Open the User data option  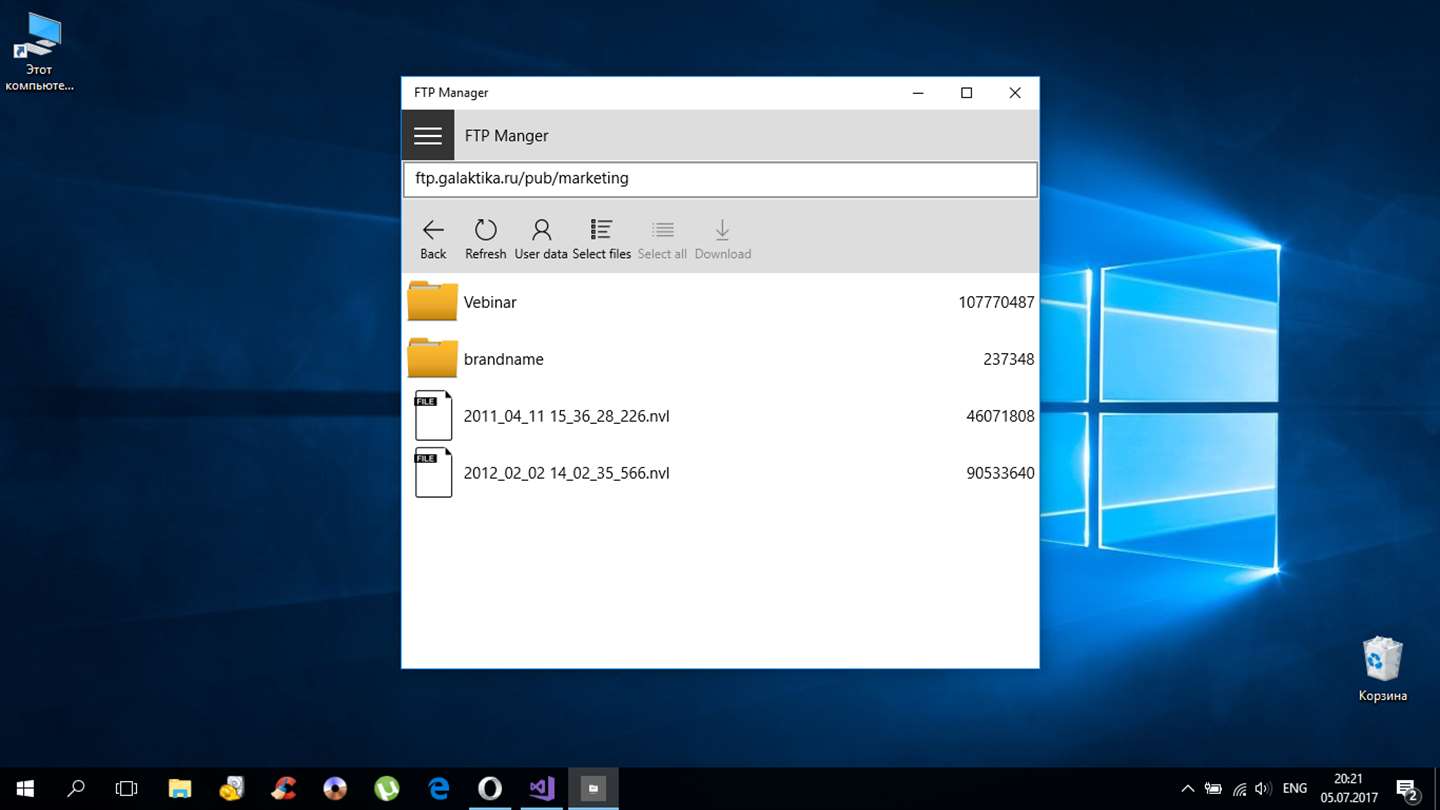[x=541, y=231]
